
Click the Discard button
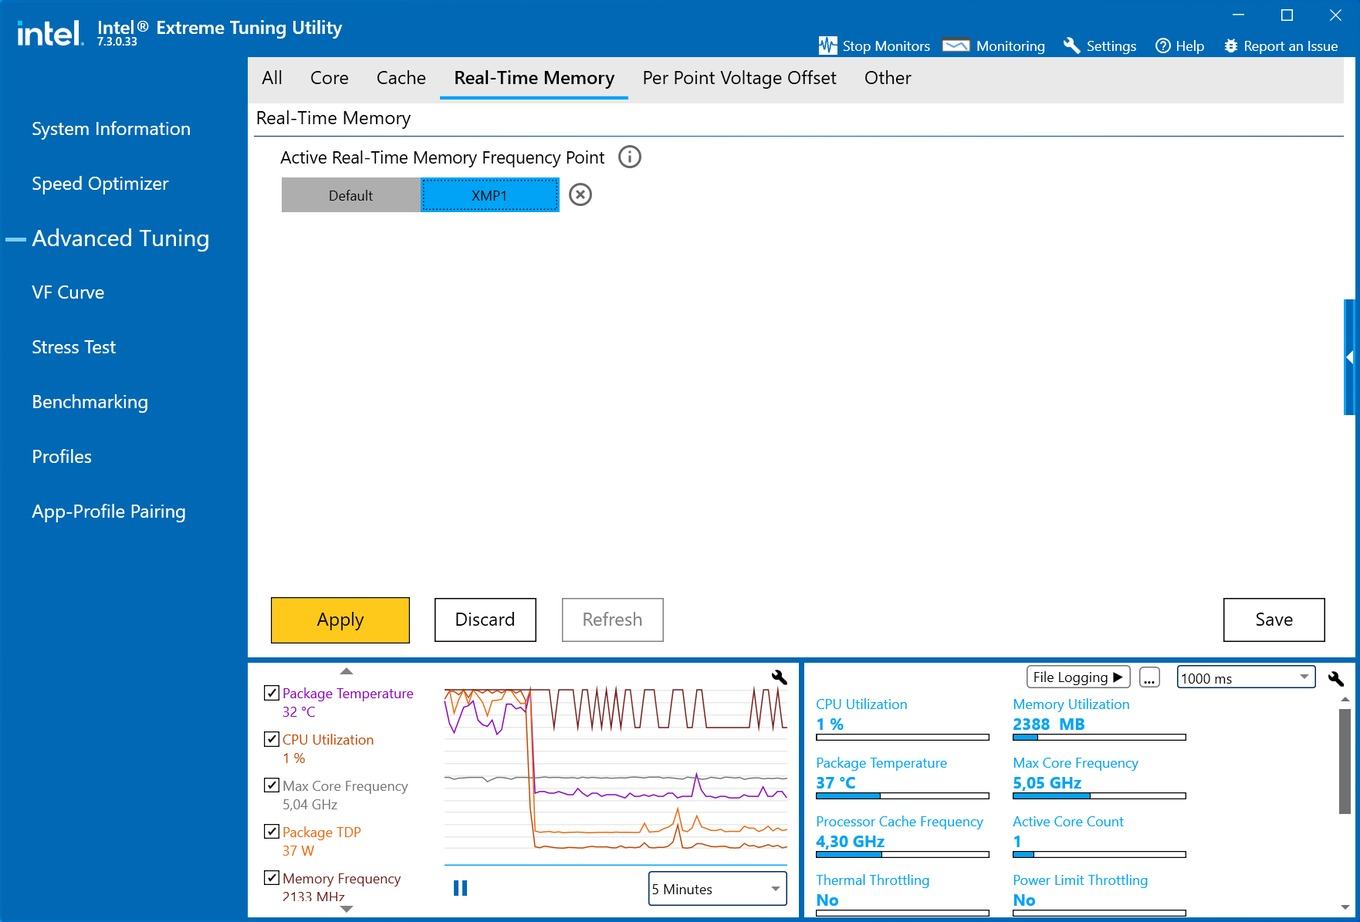pyautogui.click(x=485, y=620)
